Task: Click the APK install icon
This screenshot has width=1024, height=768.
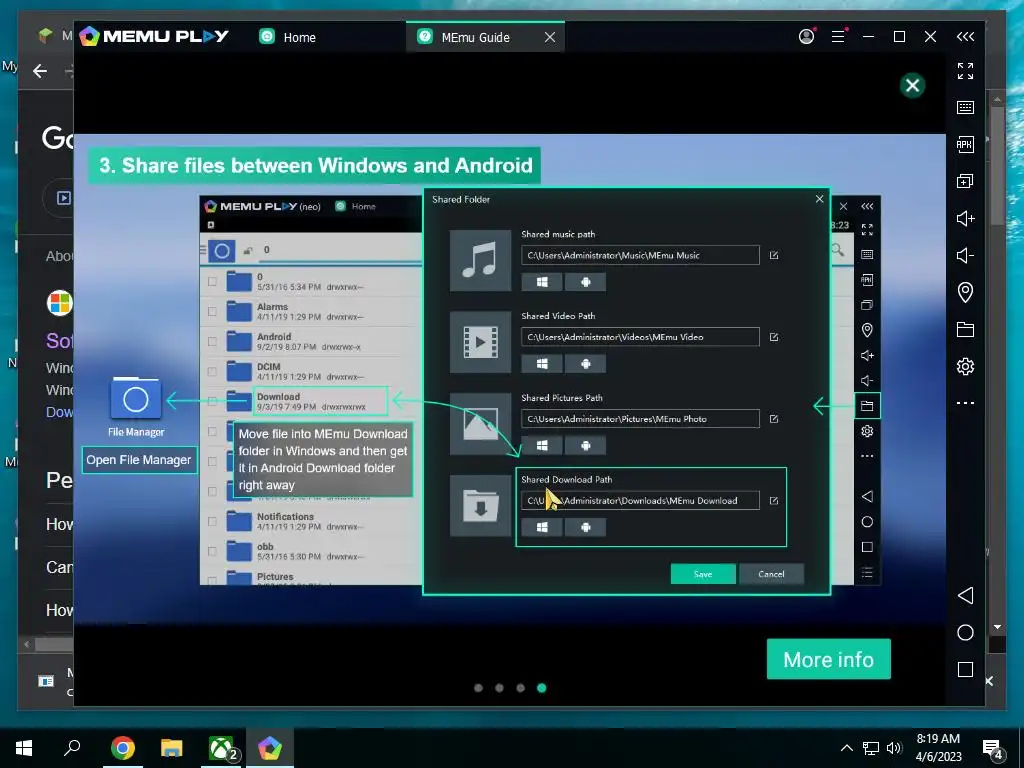Action: tap(965, 144)
